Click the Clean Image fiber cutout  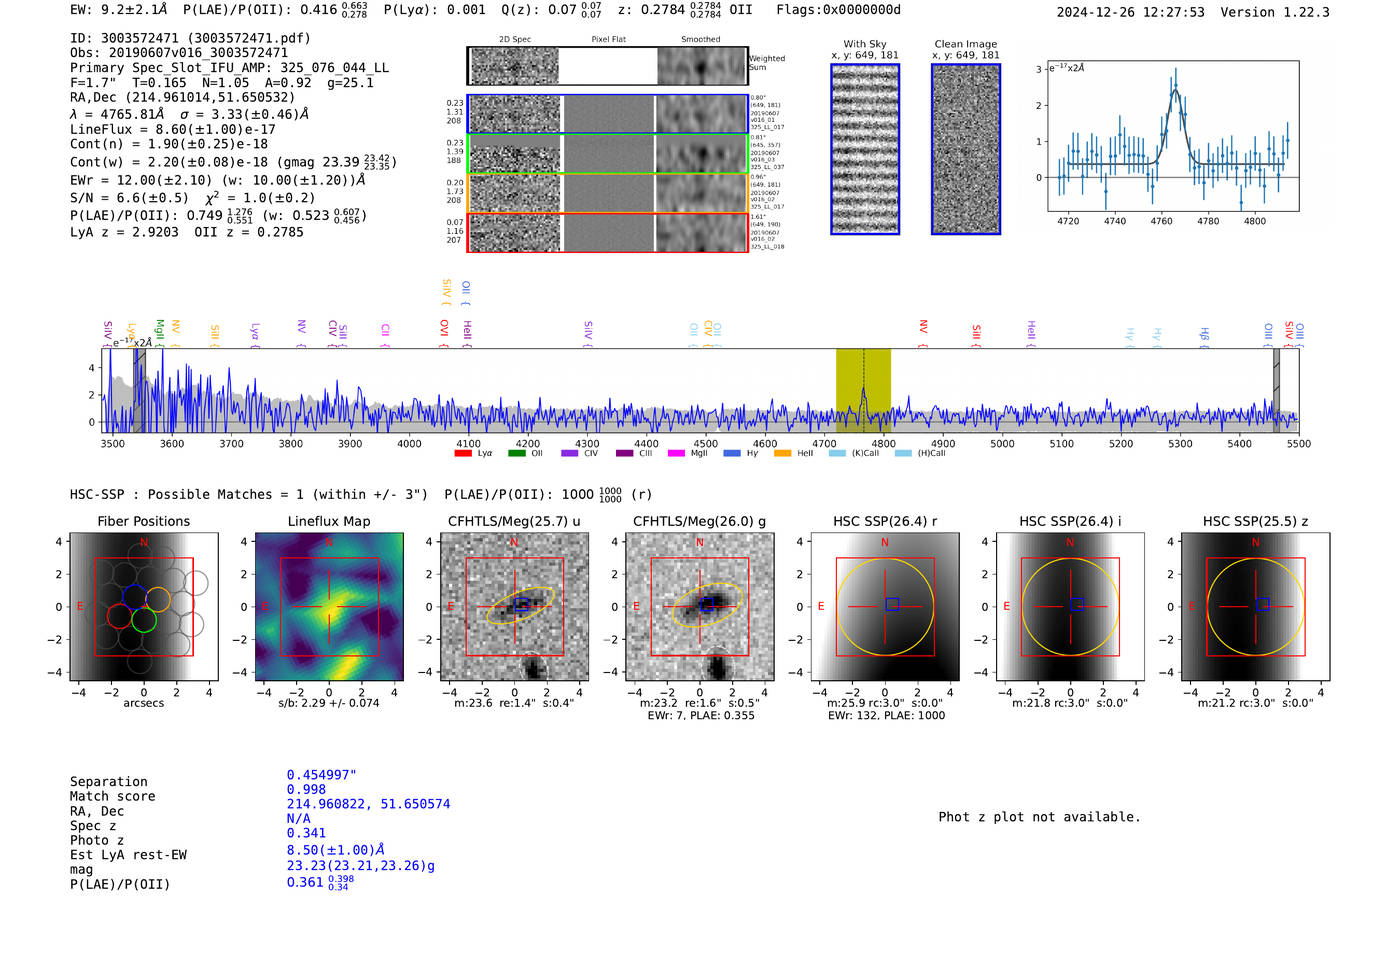point(966,149)
